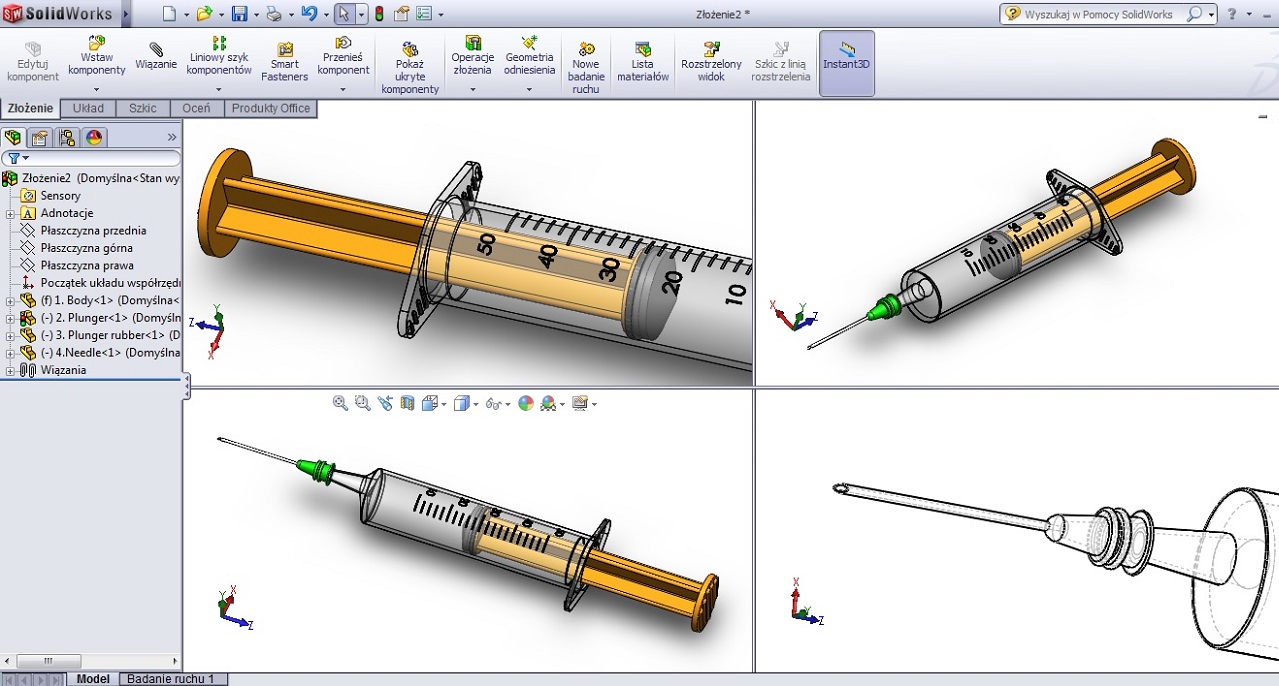Open the ConfigurationManager panel tab
This screenshot has height=686, width=1279.
[67, 138]
